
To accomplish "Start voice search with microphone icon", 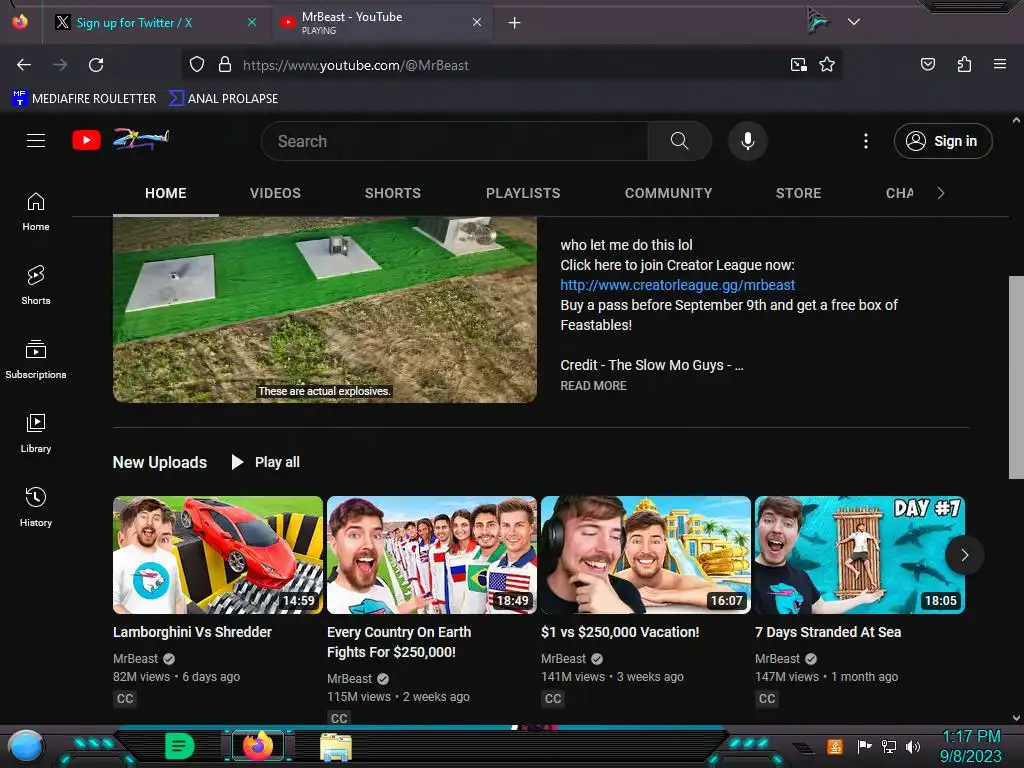I will (748, 141).
